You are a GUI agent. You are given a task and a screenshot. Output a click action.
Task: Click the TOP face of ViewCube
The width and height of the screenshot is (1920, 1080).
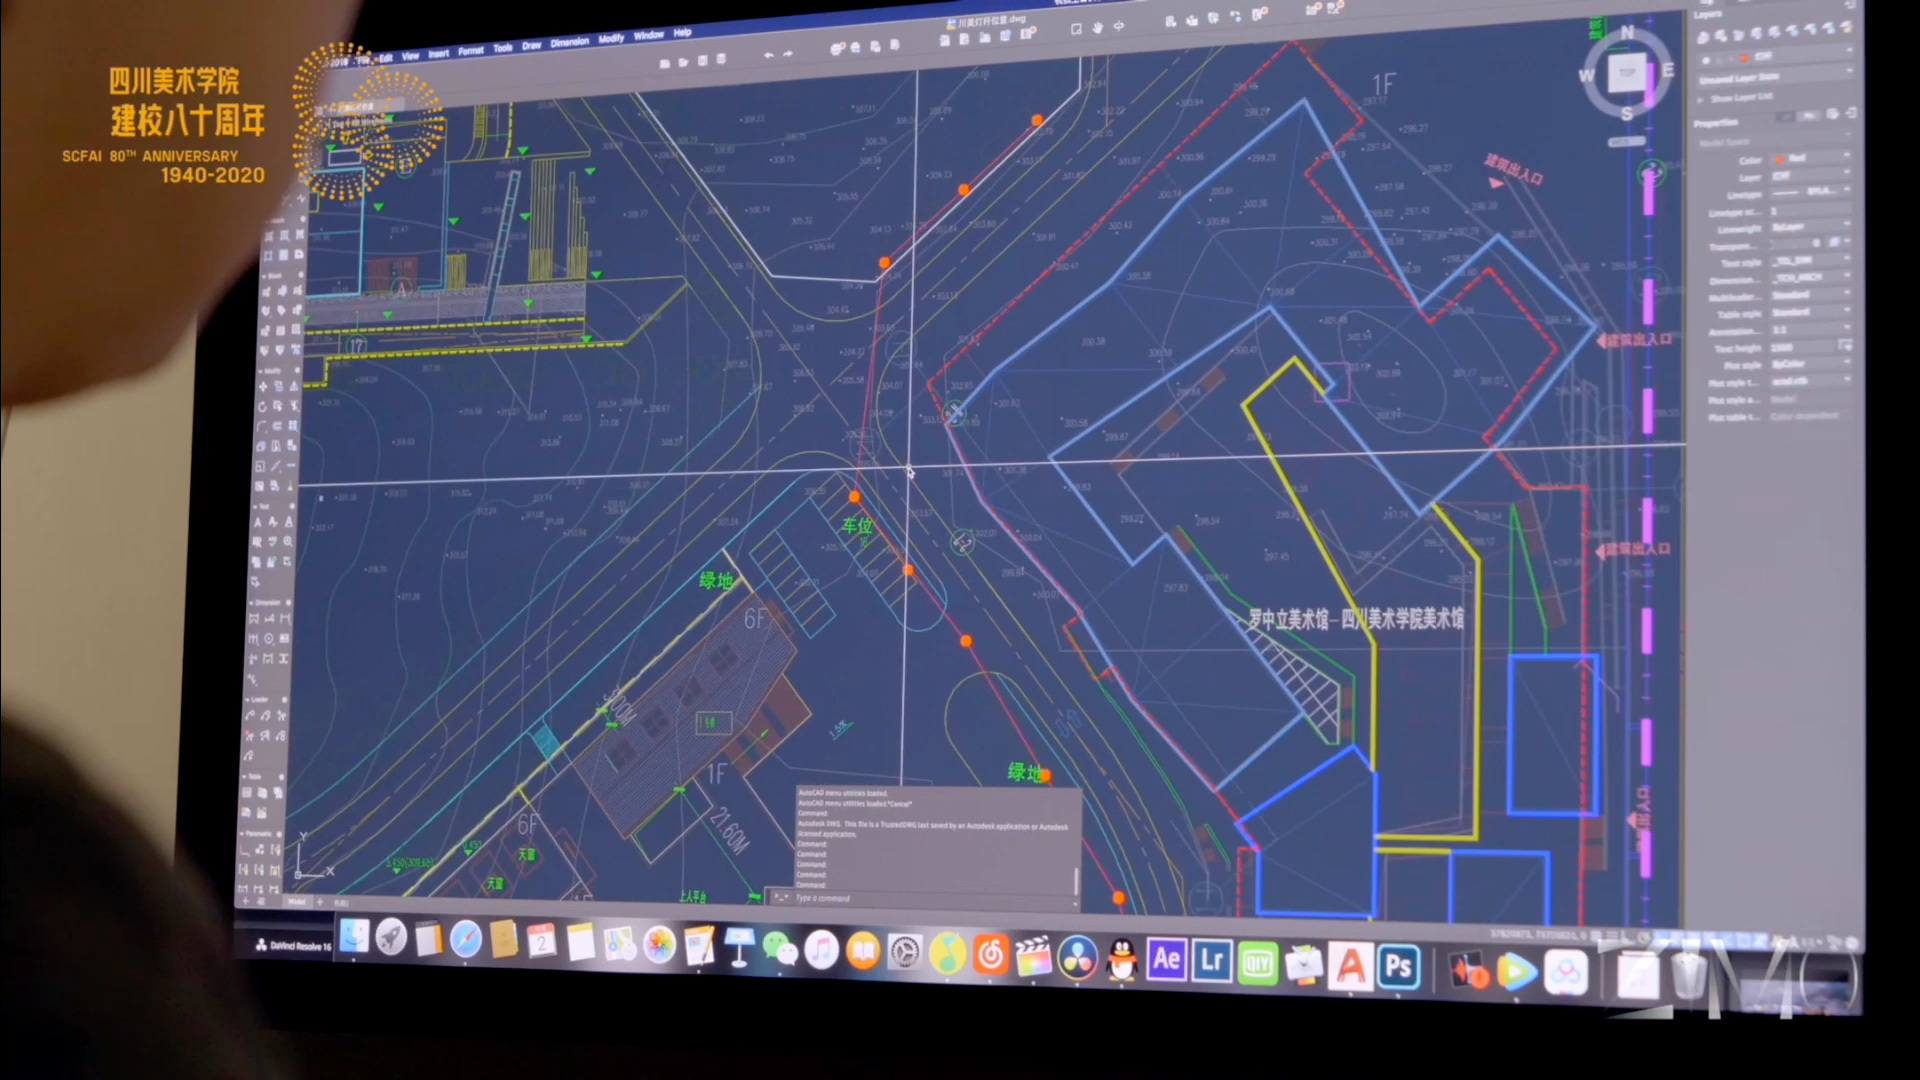click(1628, 73)
